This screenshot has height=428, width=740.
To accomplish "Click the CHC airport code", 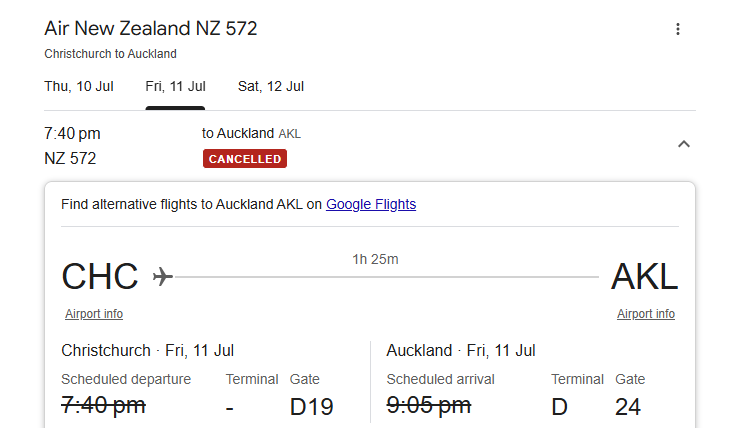I will pyautogui.click(x=100, y=277).
